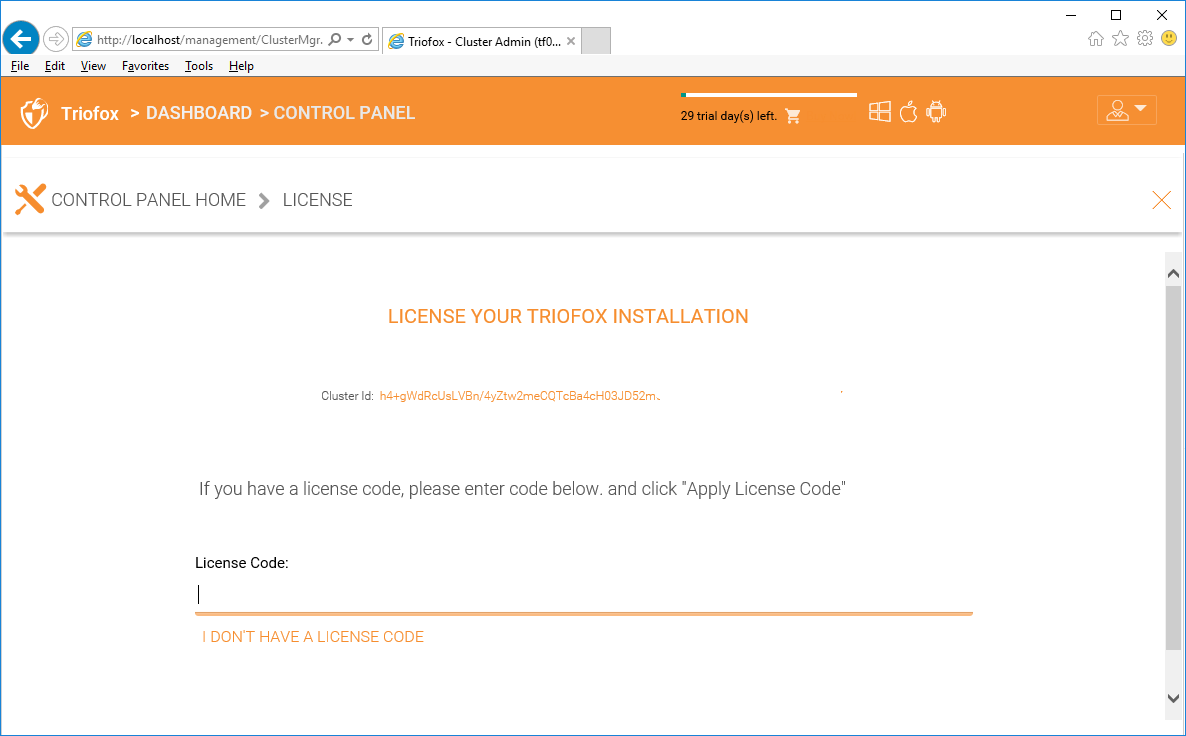Open the Help menu
1186x736 pixels.
(241, 66)
